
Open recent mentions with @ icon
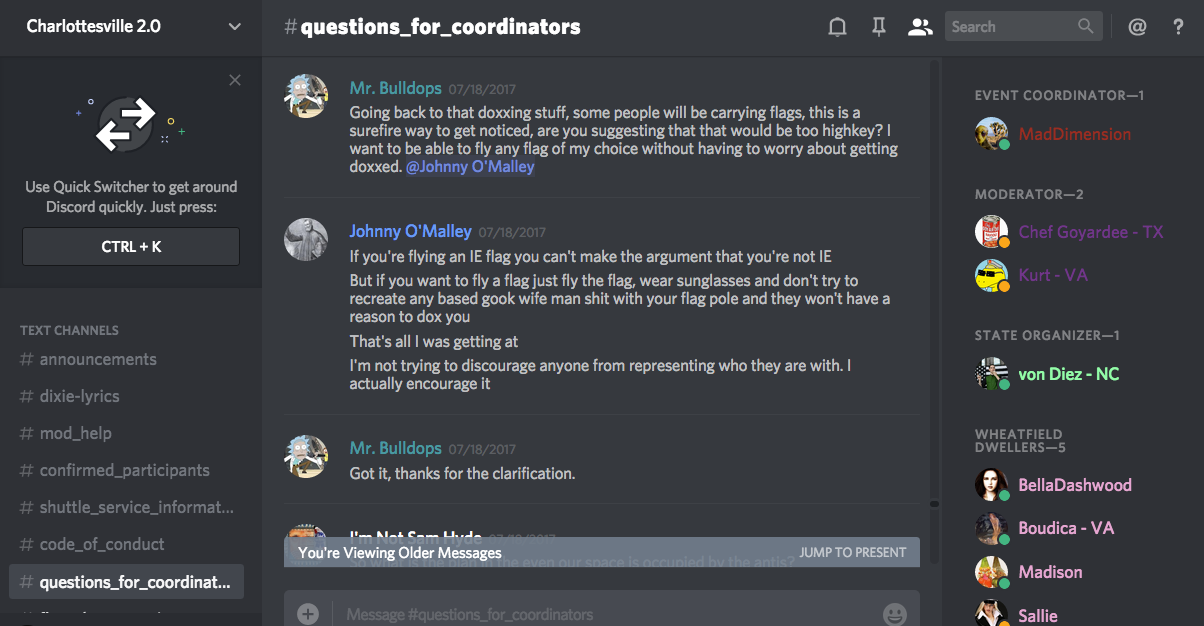(x=1137, y=27)
